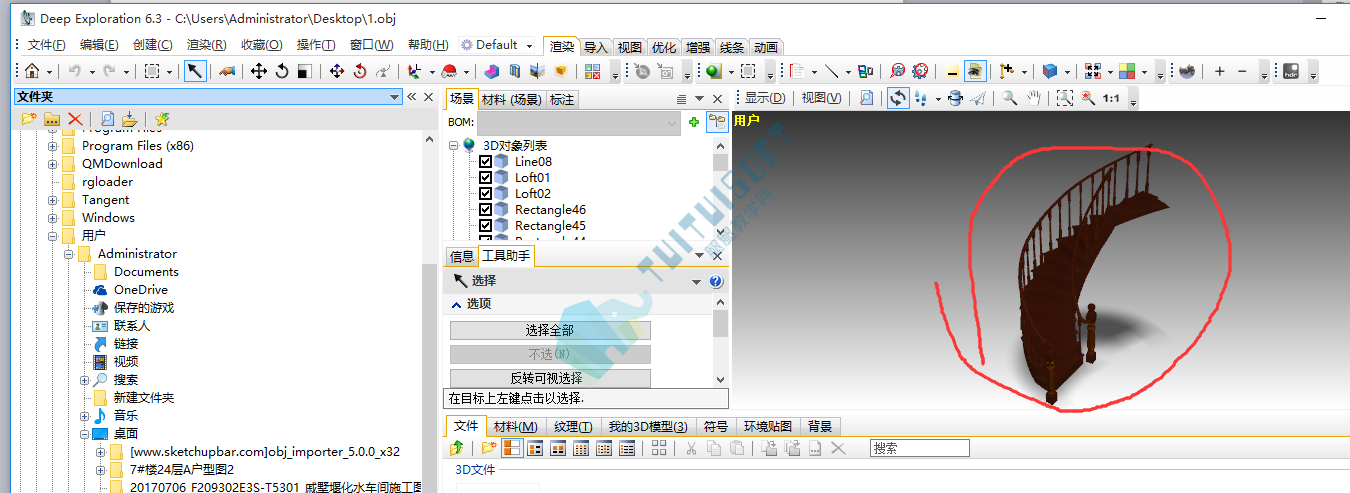This screenshot has height=493, width=1350.
Task: Expand the Tangent folder node
Action: (x=53, y=200)
